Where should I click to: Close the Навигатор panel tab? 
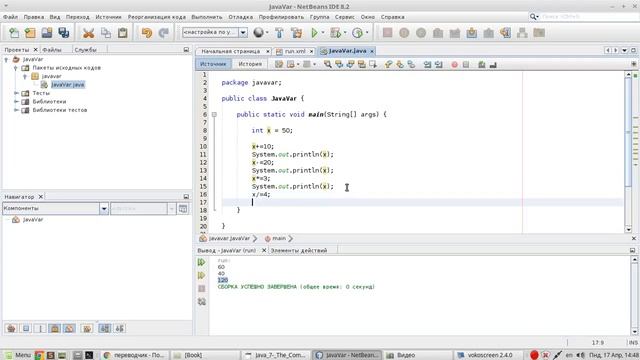[40, 197]
